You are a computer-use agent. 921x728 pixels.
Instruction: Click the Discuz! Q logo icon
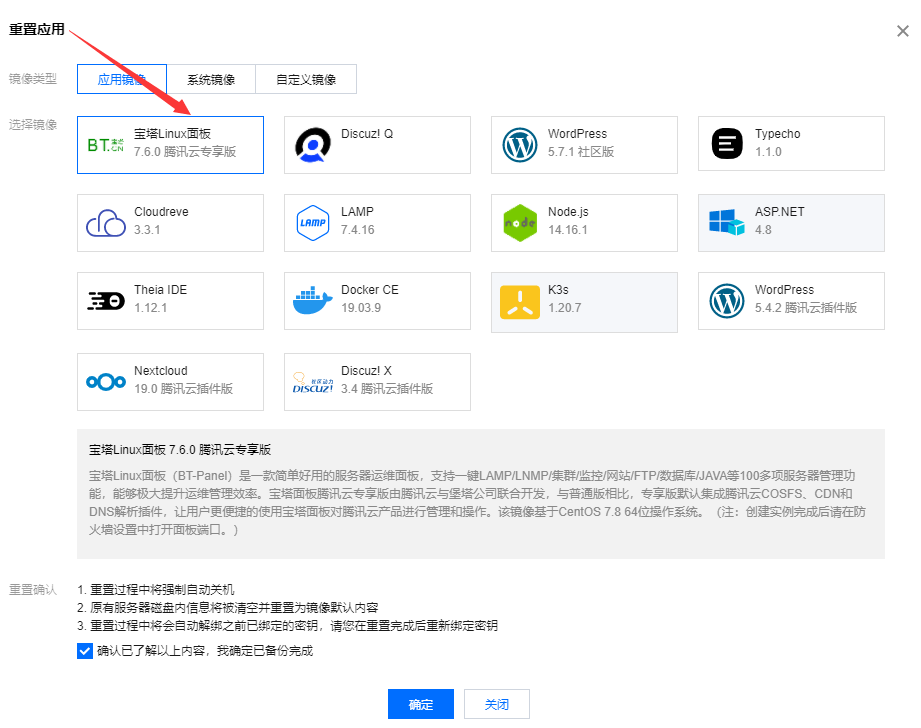click(312, 145)
